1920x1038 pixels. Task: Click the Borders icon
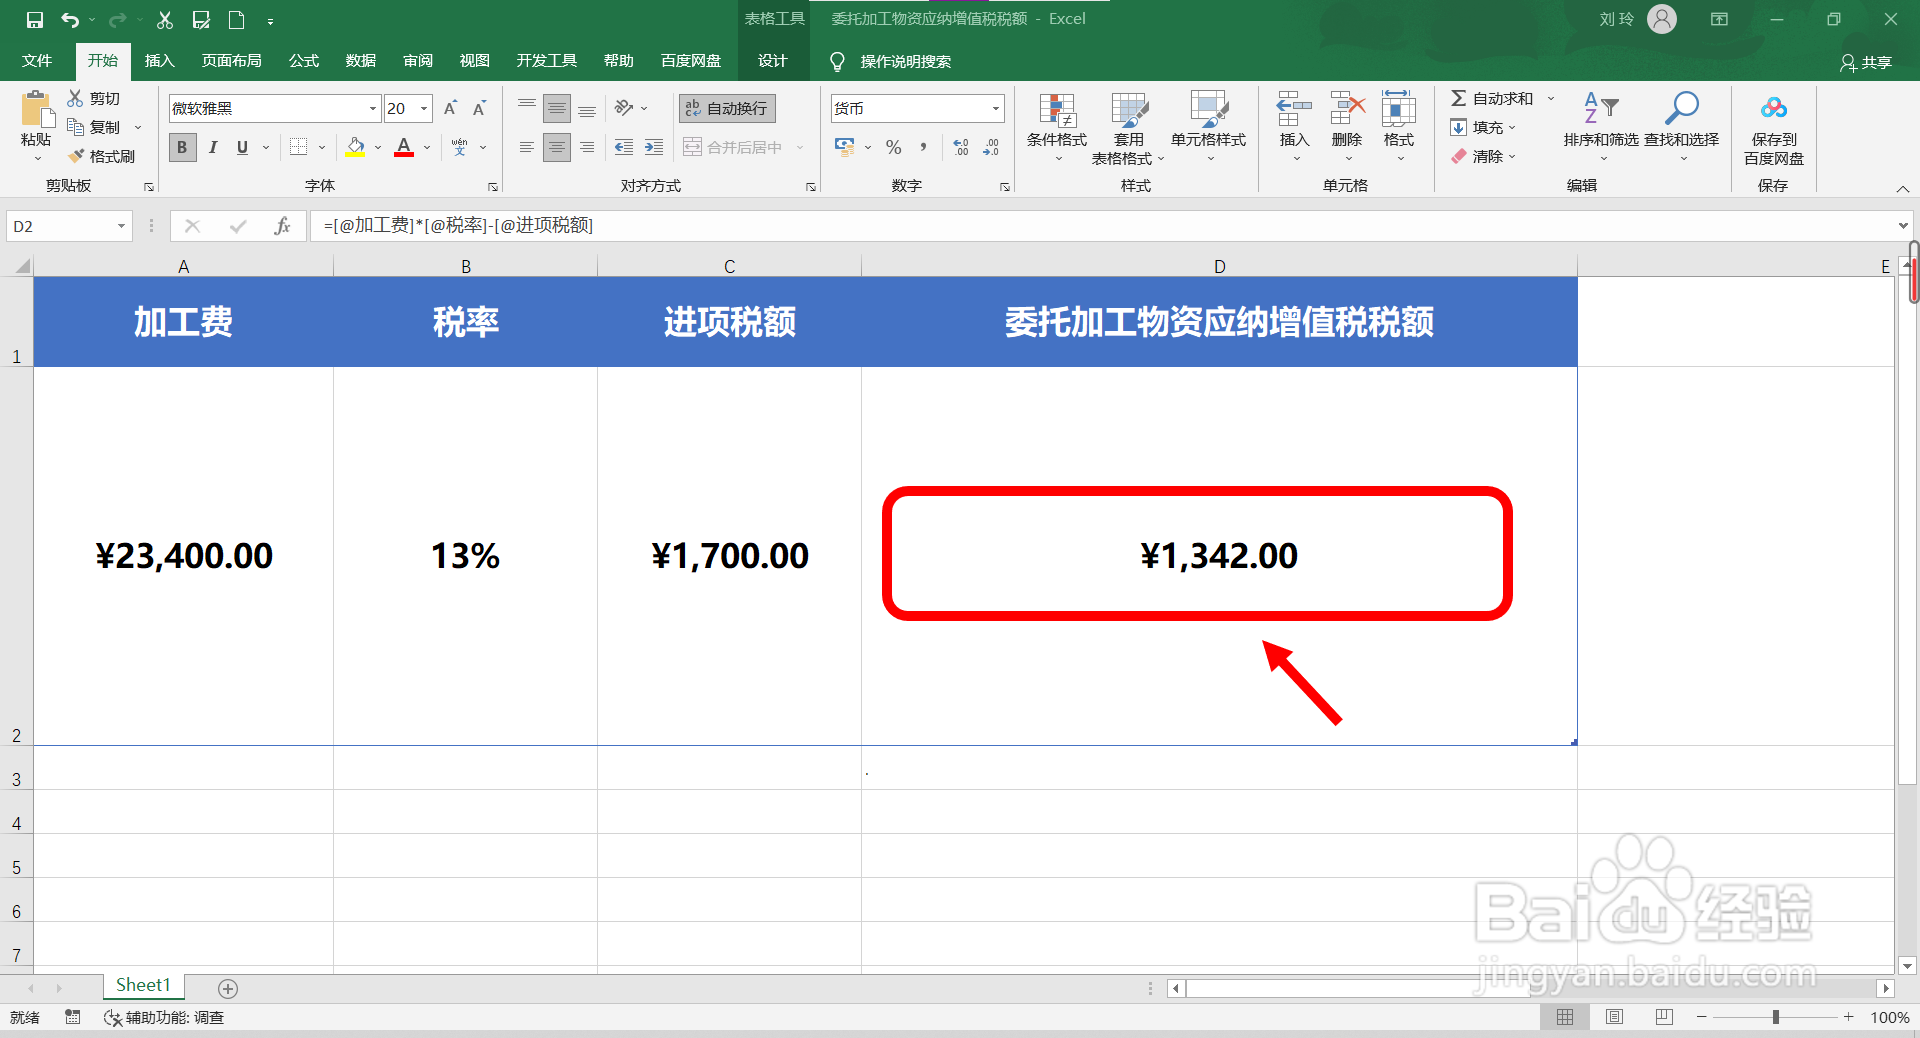tap(298, 147)
